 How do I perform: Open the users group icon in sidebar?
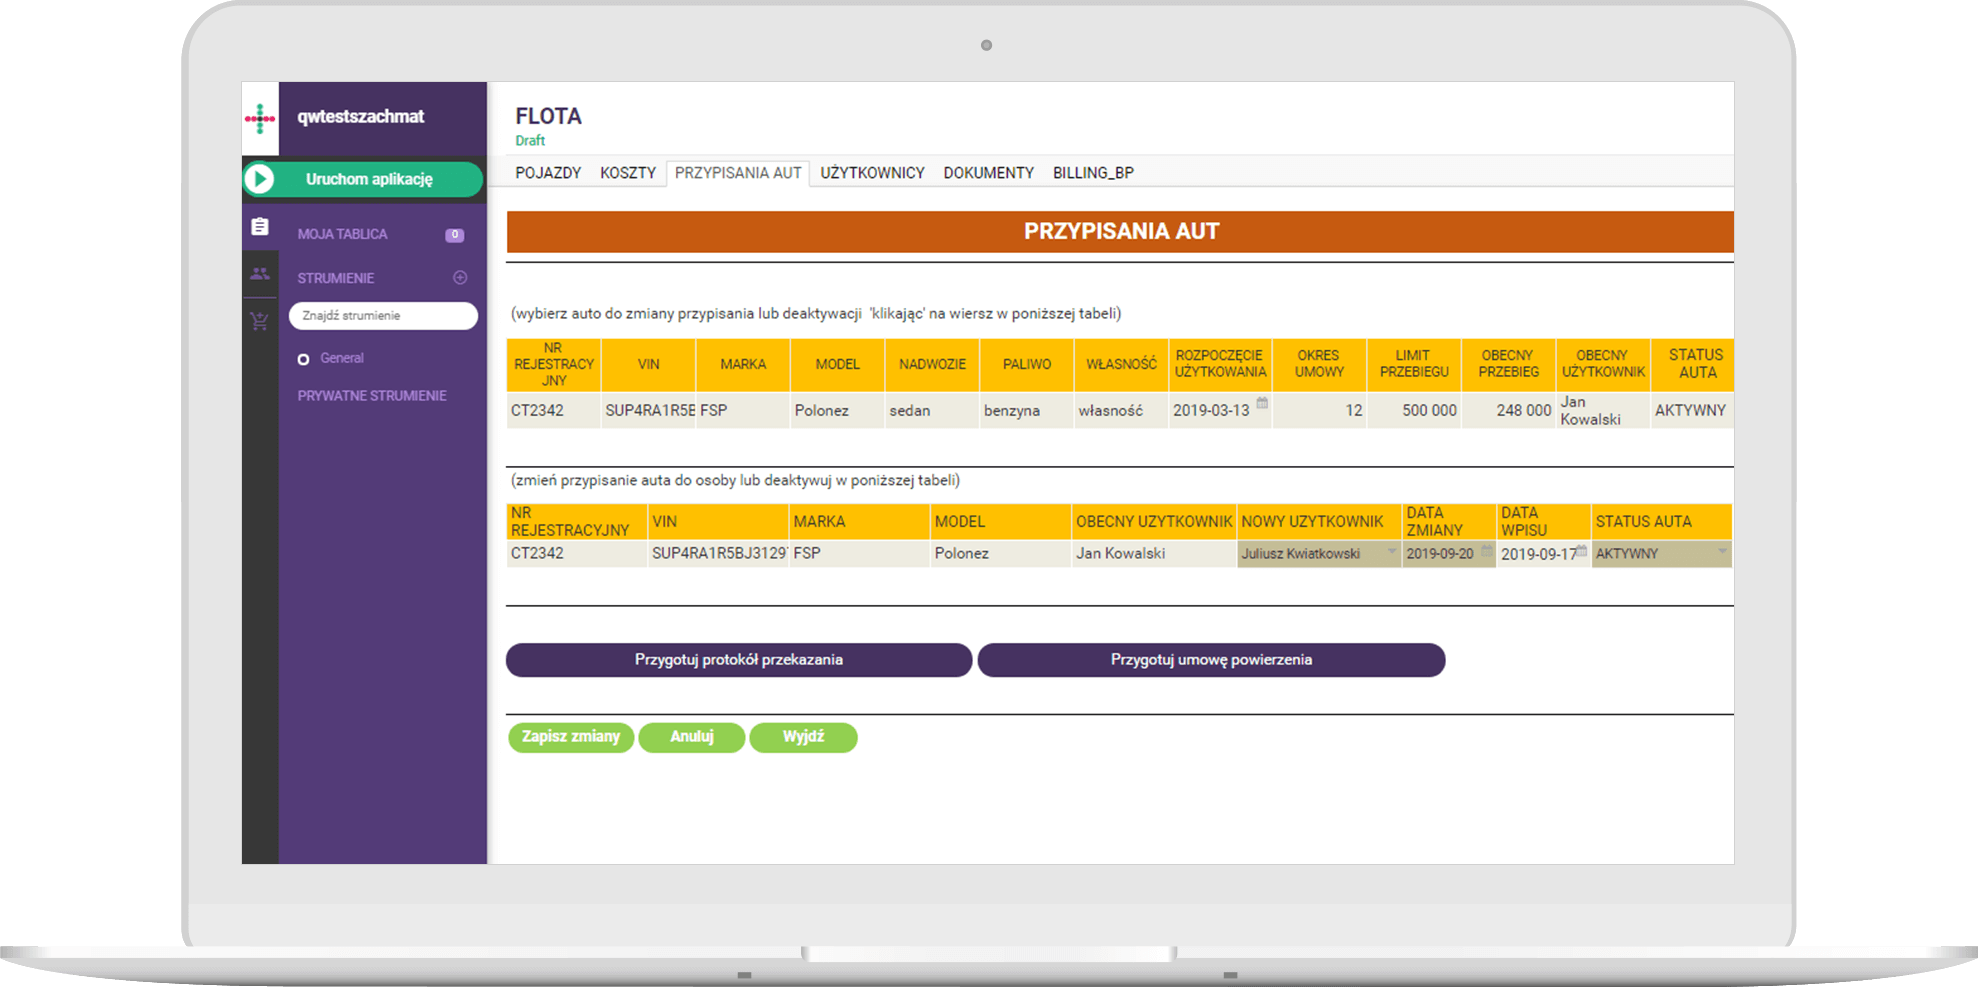click(260, 274)
